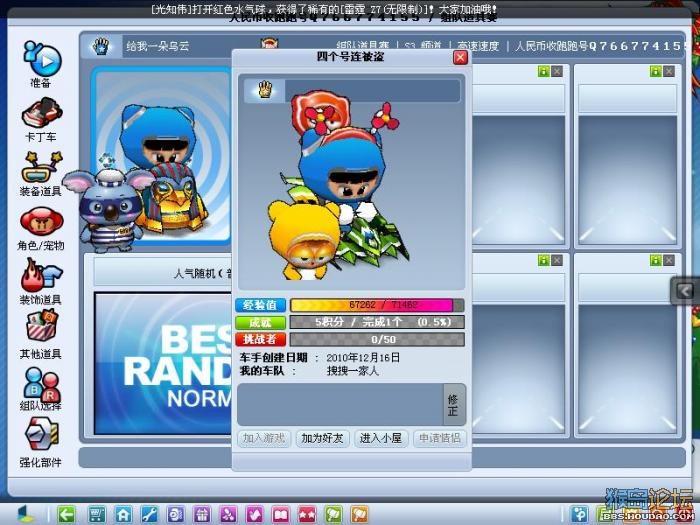The width and height of the screenshot is (700, 525).
Task: Click the 加入游戏 join game button
Action: [264, 438]
